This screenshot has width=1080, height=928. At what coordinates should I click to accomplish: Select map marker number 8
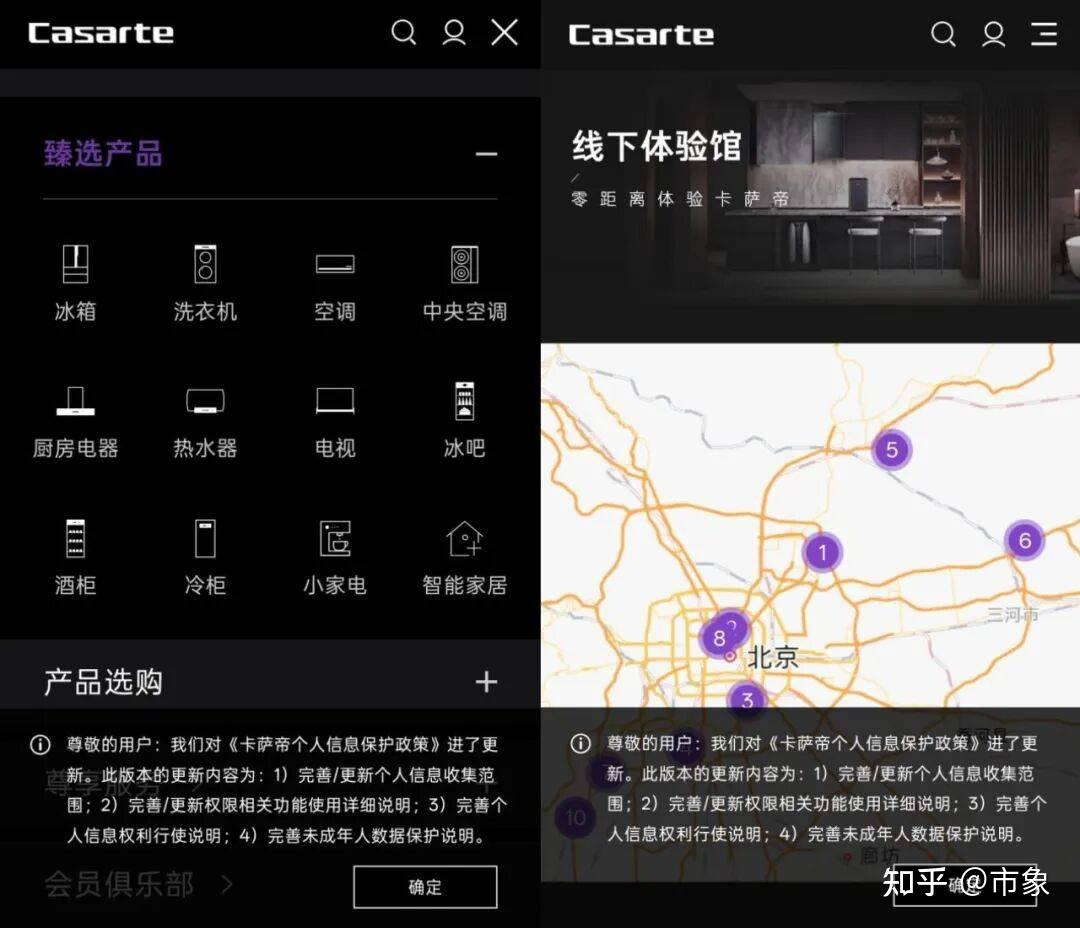[718, 639]
